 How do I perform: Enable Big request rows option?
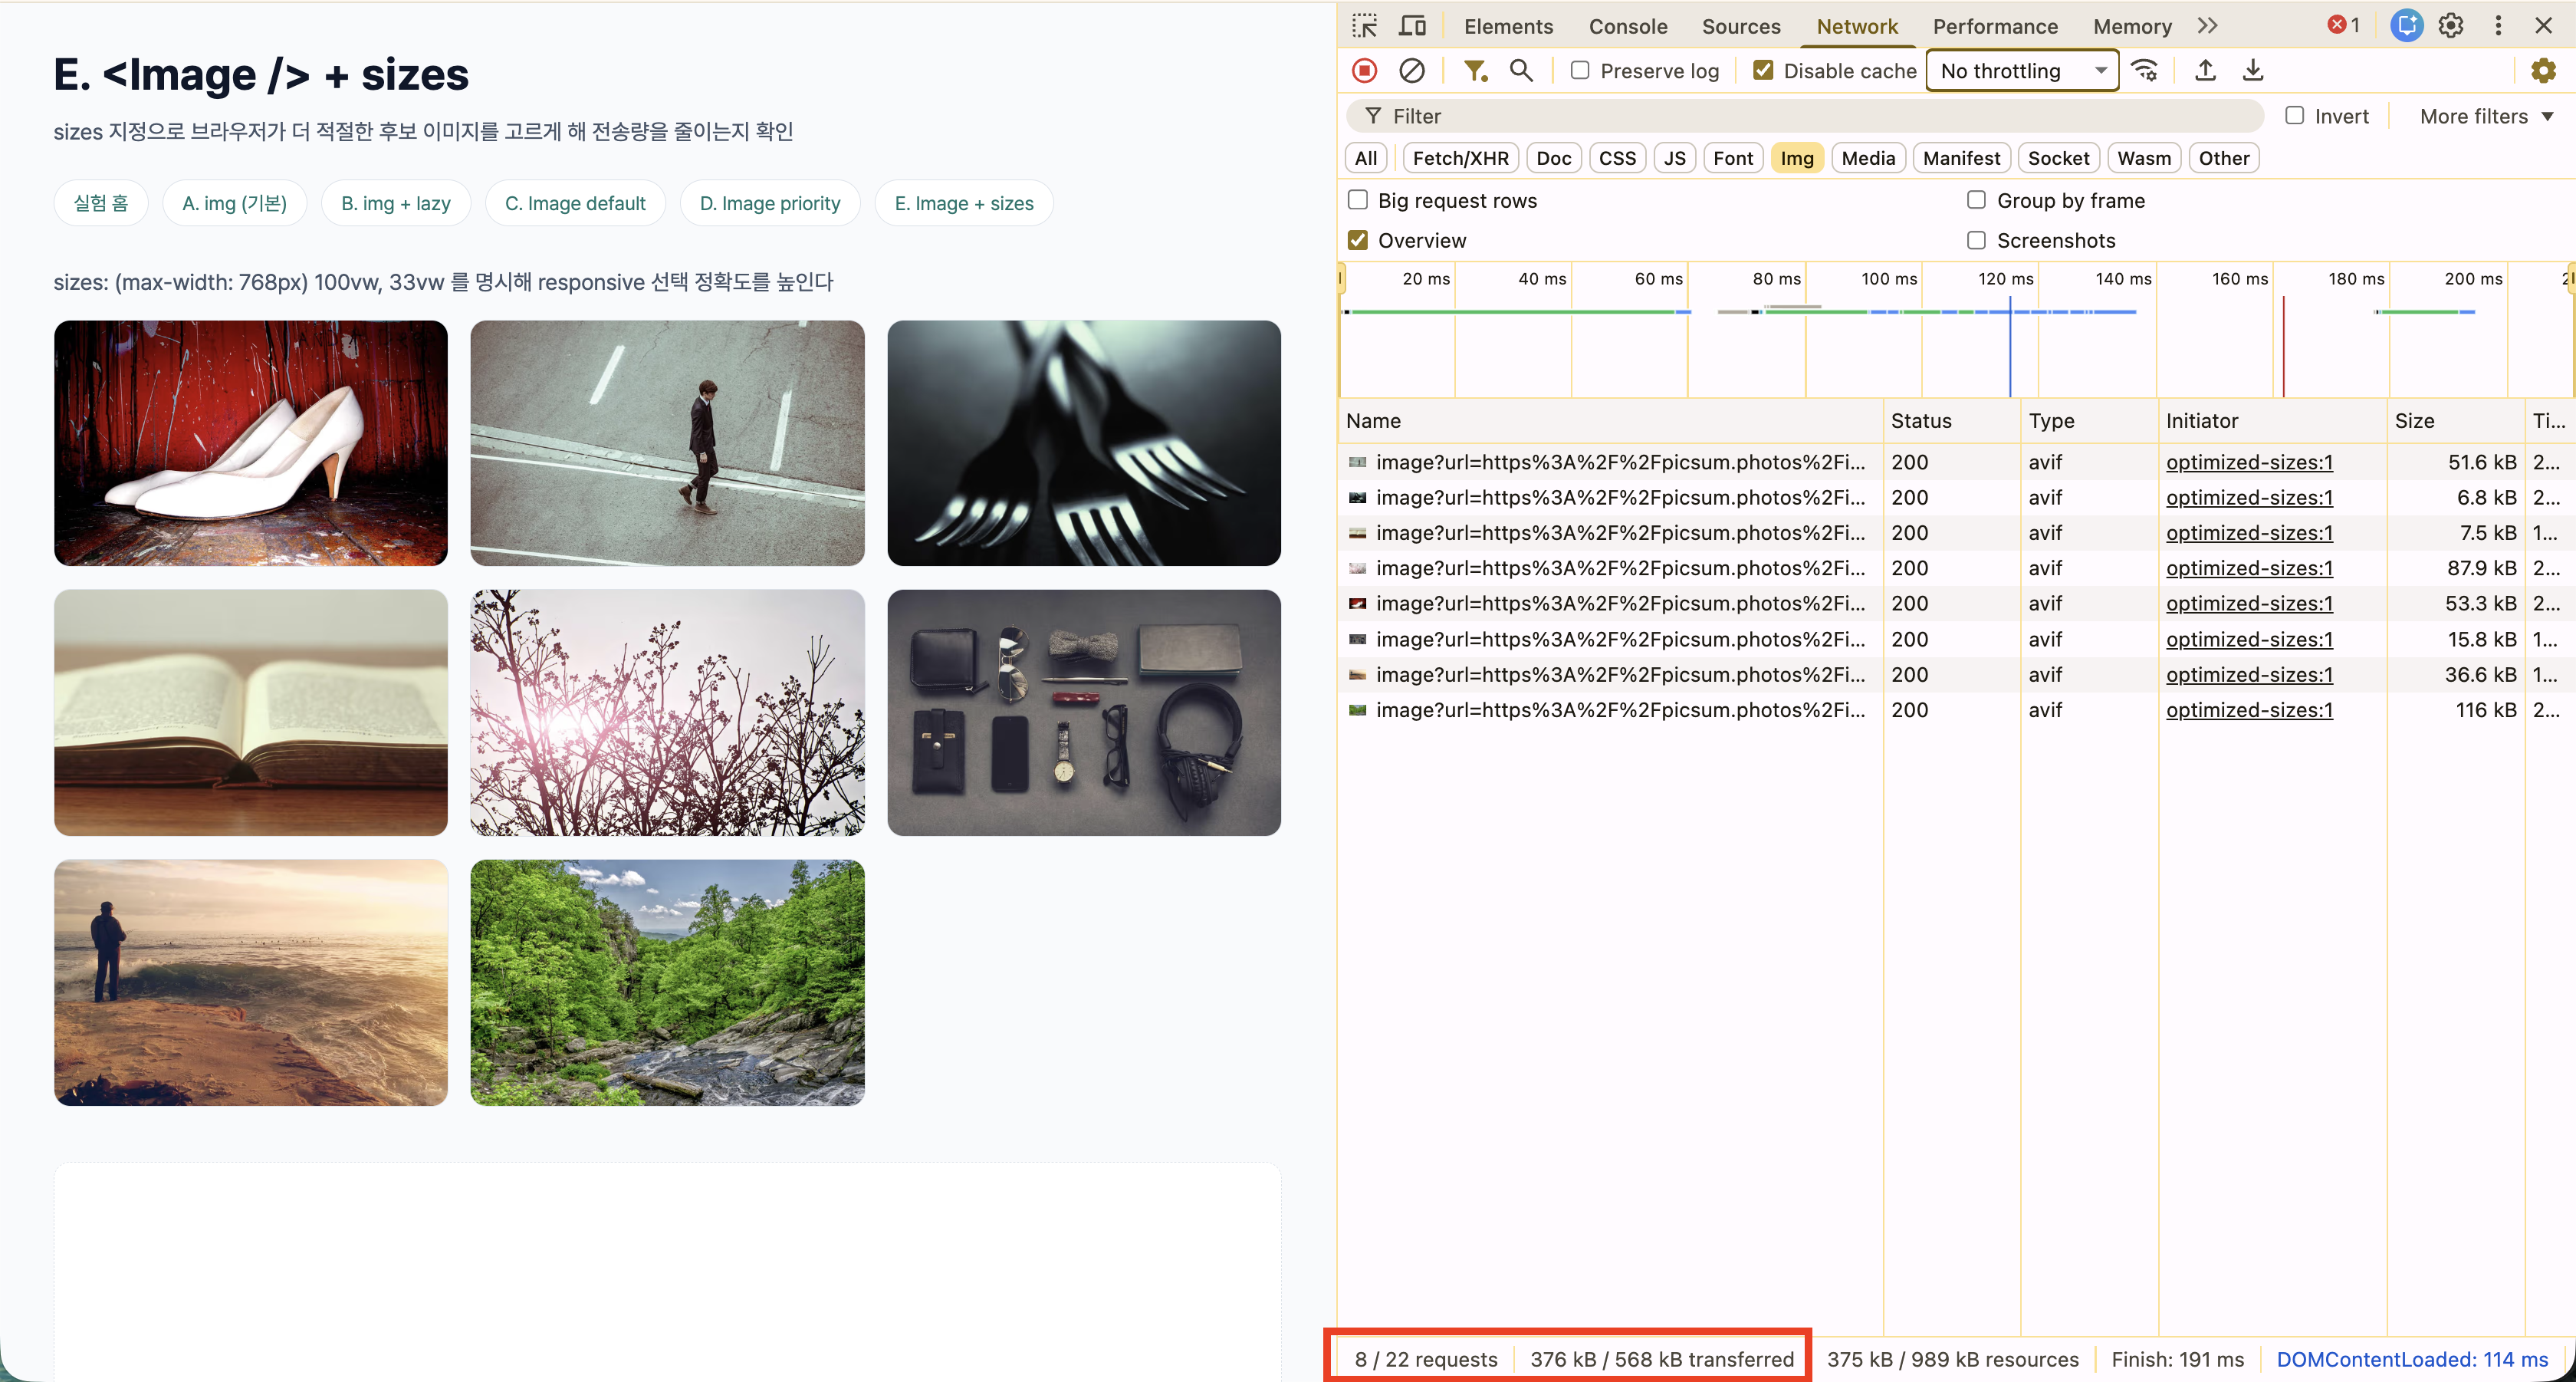1358,200
